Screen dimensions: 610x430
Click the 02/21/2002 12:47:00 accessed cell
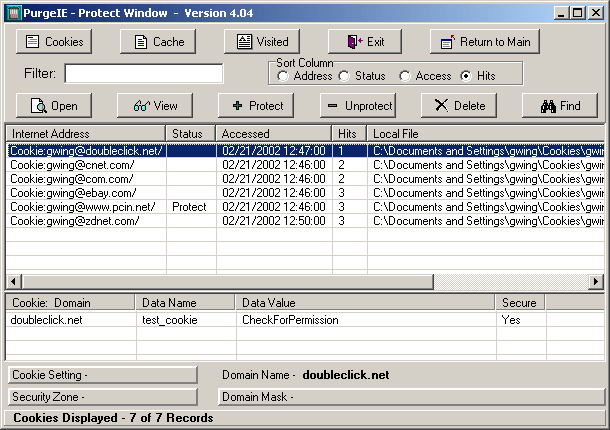pyautogui.click(x=274, y=151)
